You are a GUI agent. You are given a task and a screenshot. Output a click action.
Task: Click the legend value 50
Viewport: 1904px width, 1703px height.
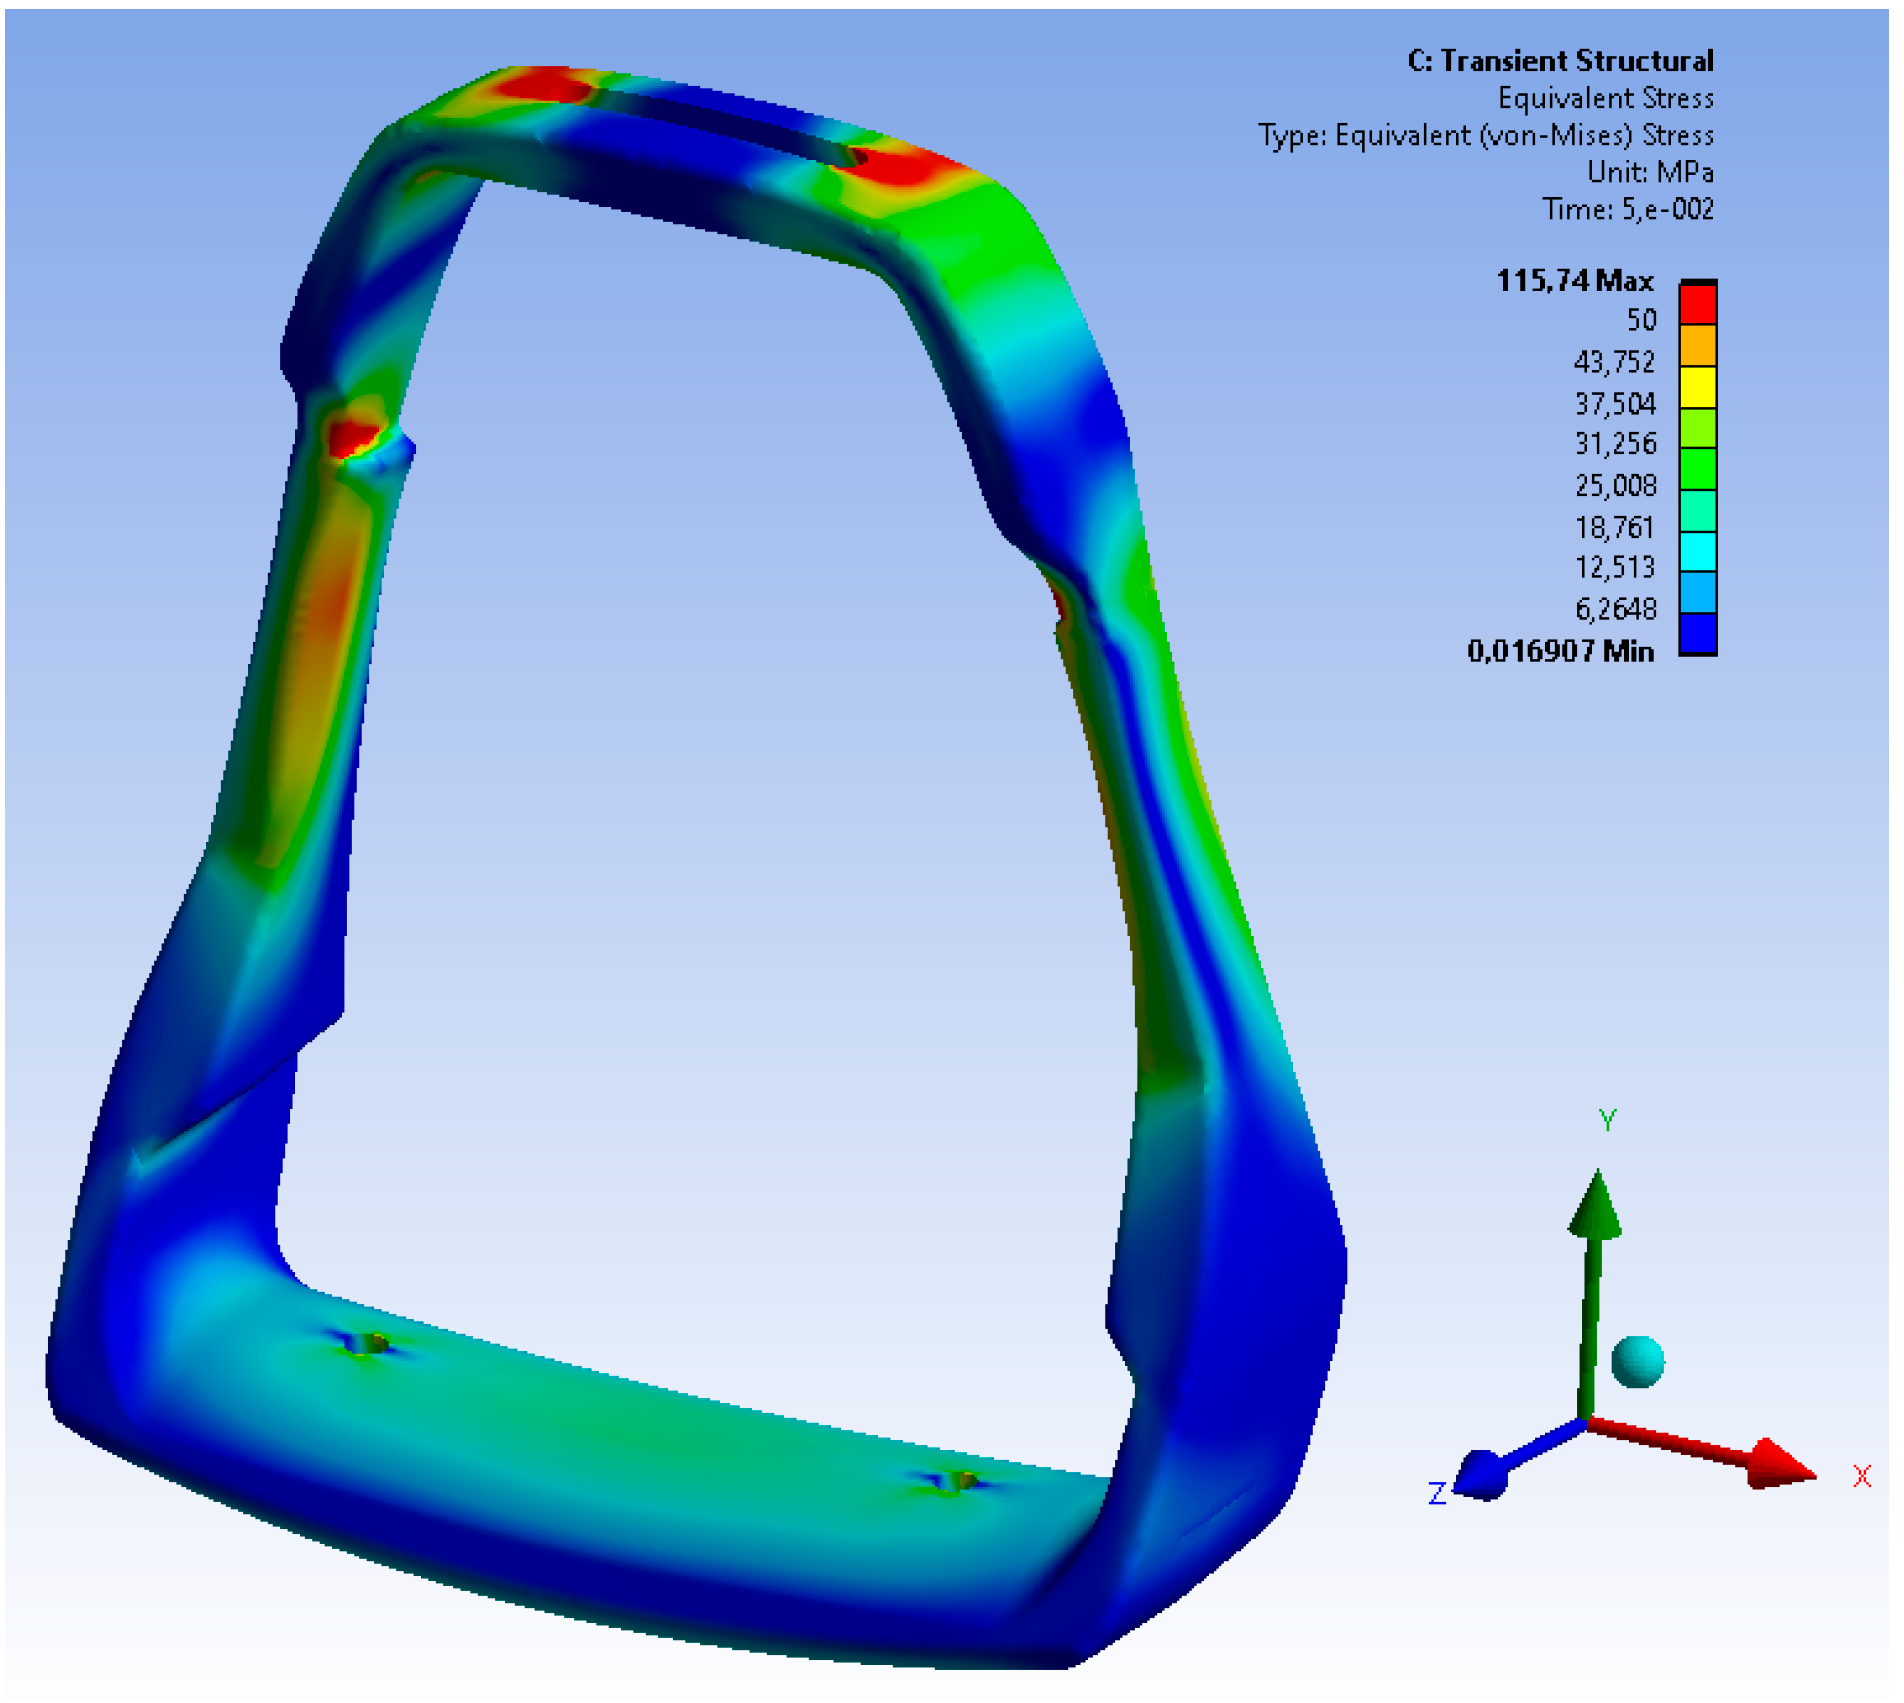(1641, 320)
